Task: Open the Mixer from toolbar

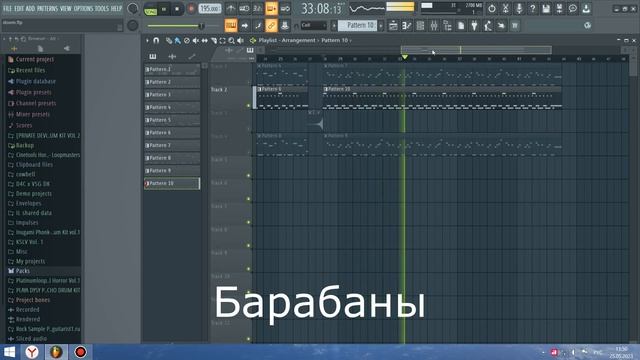Action: coord(433,26)
